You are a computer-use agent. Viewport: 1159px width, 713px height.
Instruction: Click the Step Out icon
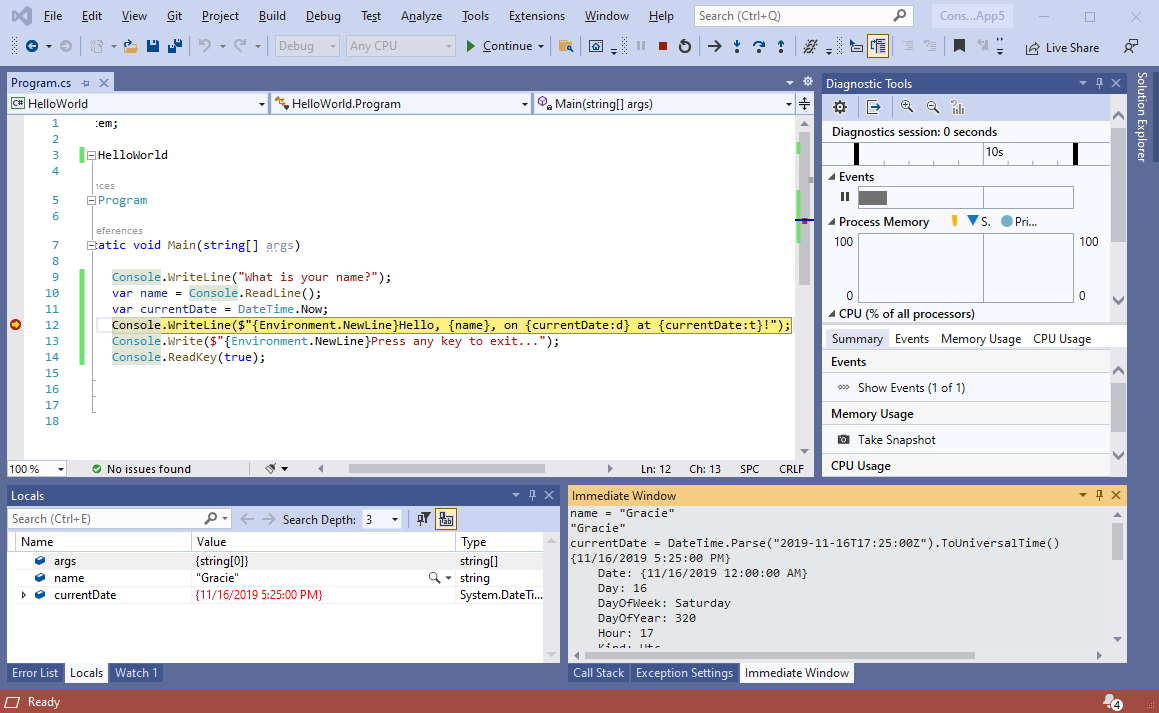[x=782, y=46]
